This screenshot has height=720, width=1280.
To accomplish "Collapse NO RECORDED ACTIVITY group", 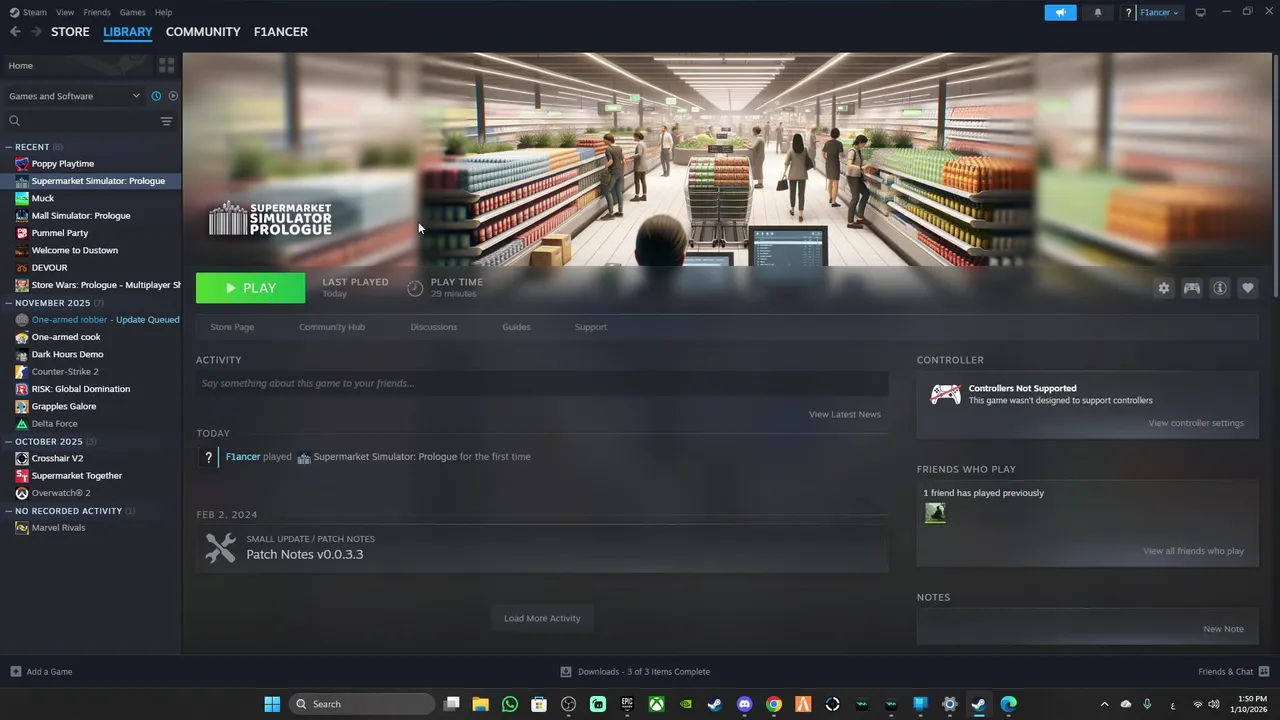I will pos(8,511).
